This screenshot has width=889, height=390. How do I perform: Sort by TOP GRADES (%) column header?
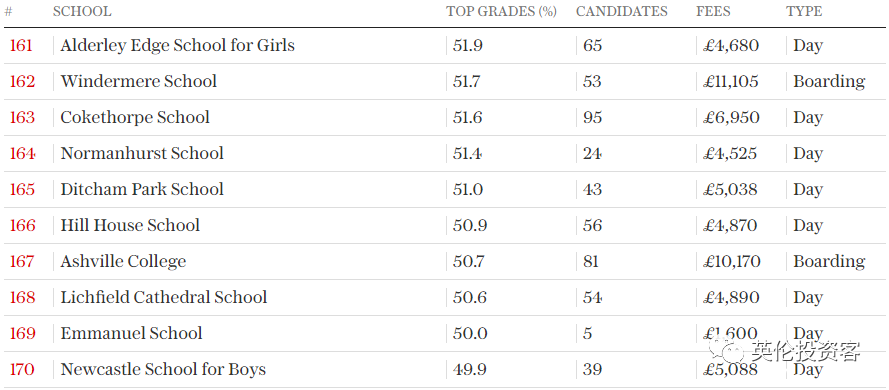(x=501, y=11)
